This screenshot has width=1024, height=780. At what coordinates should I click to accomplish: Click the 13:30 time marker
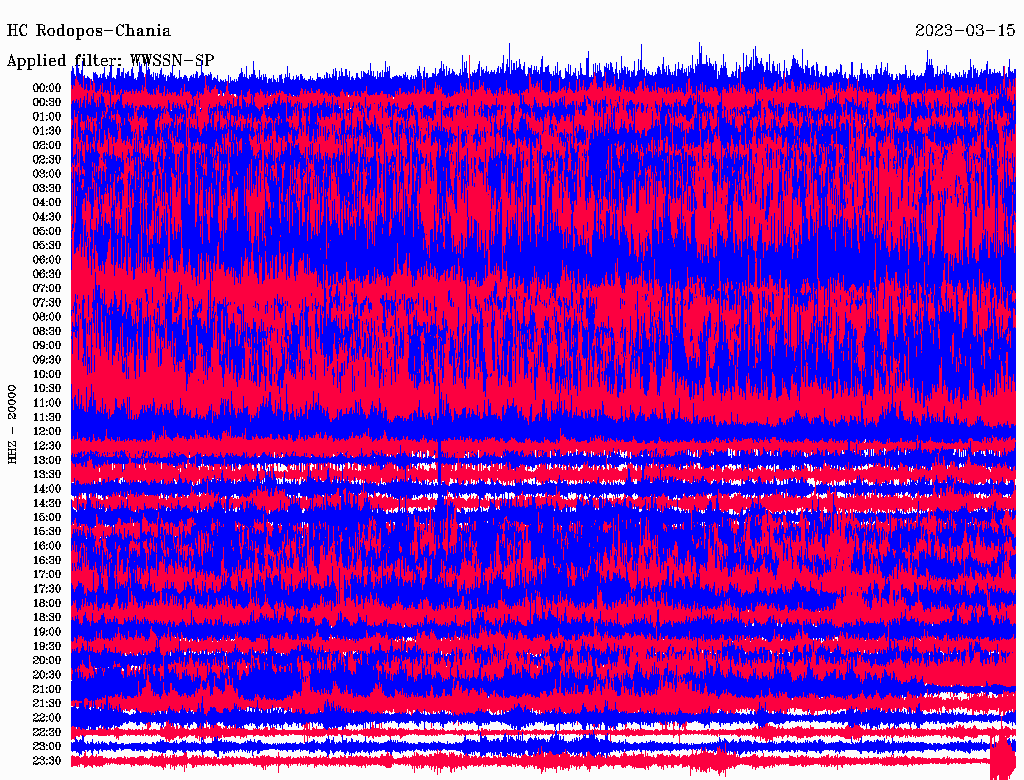point(47,474)
